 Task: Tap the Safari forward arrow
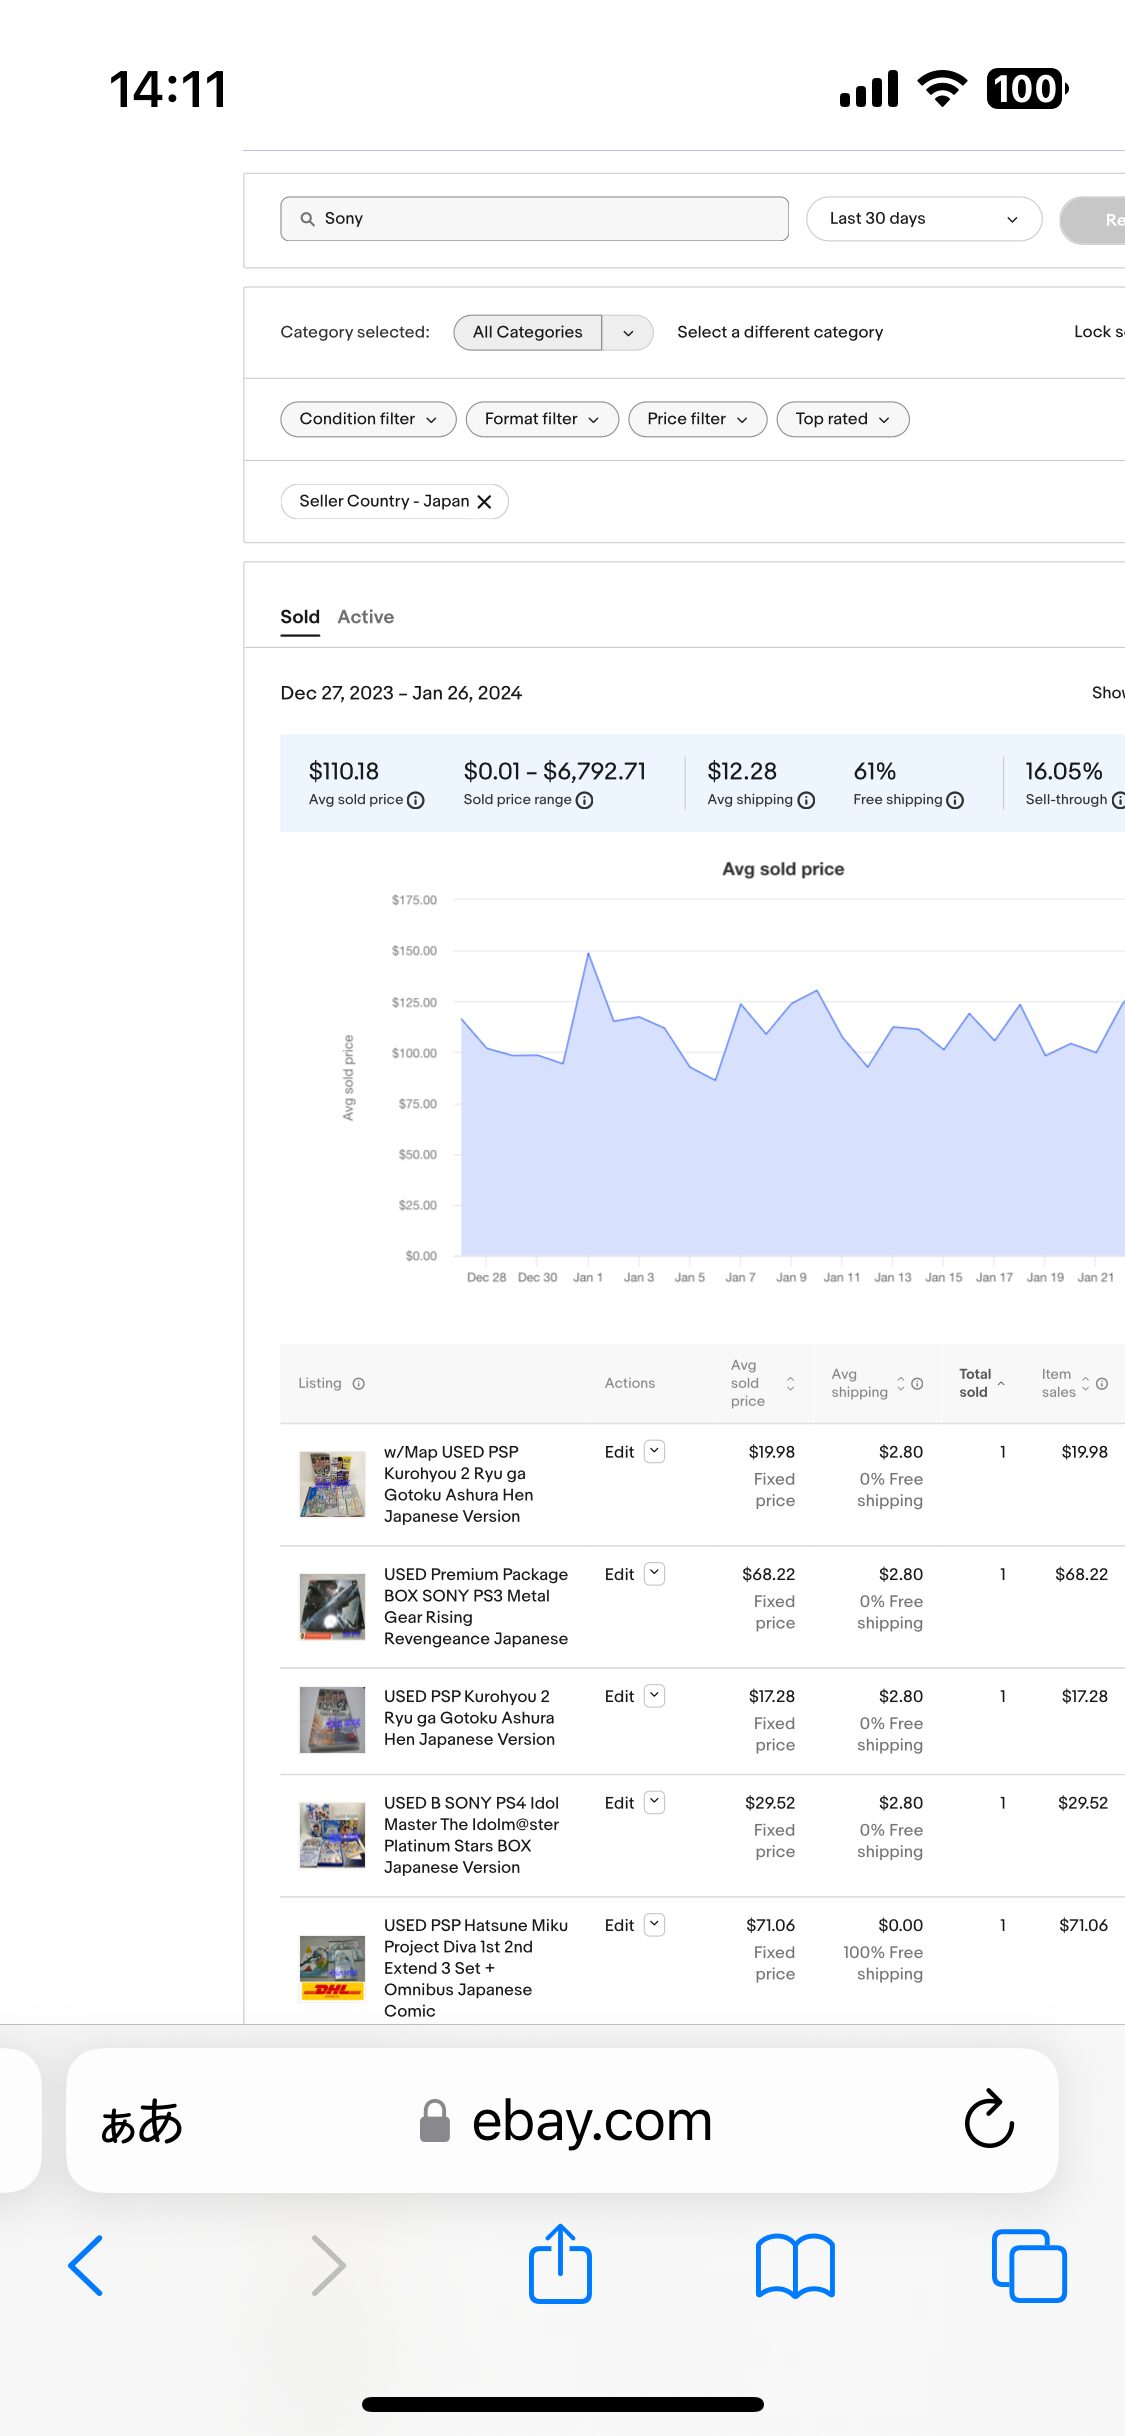tap(328, 2265)
